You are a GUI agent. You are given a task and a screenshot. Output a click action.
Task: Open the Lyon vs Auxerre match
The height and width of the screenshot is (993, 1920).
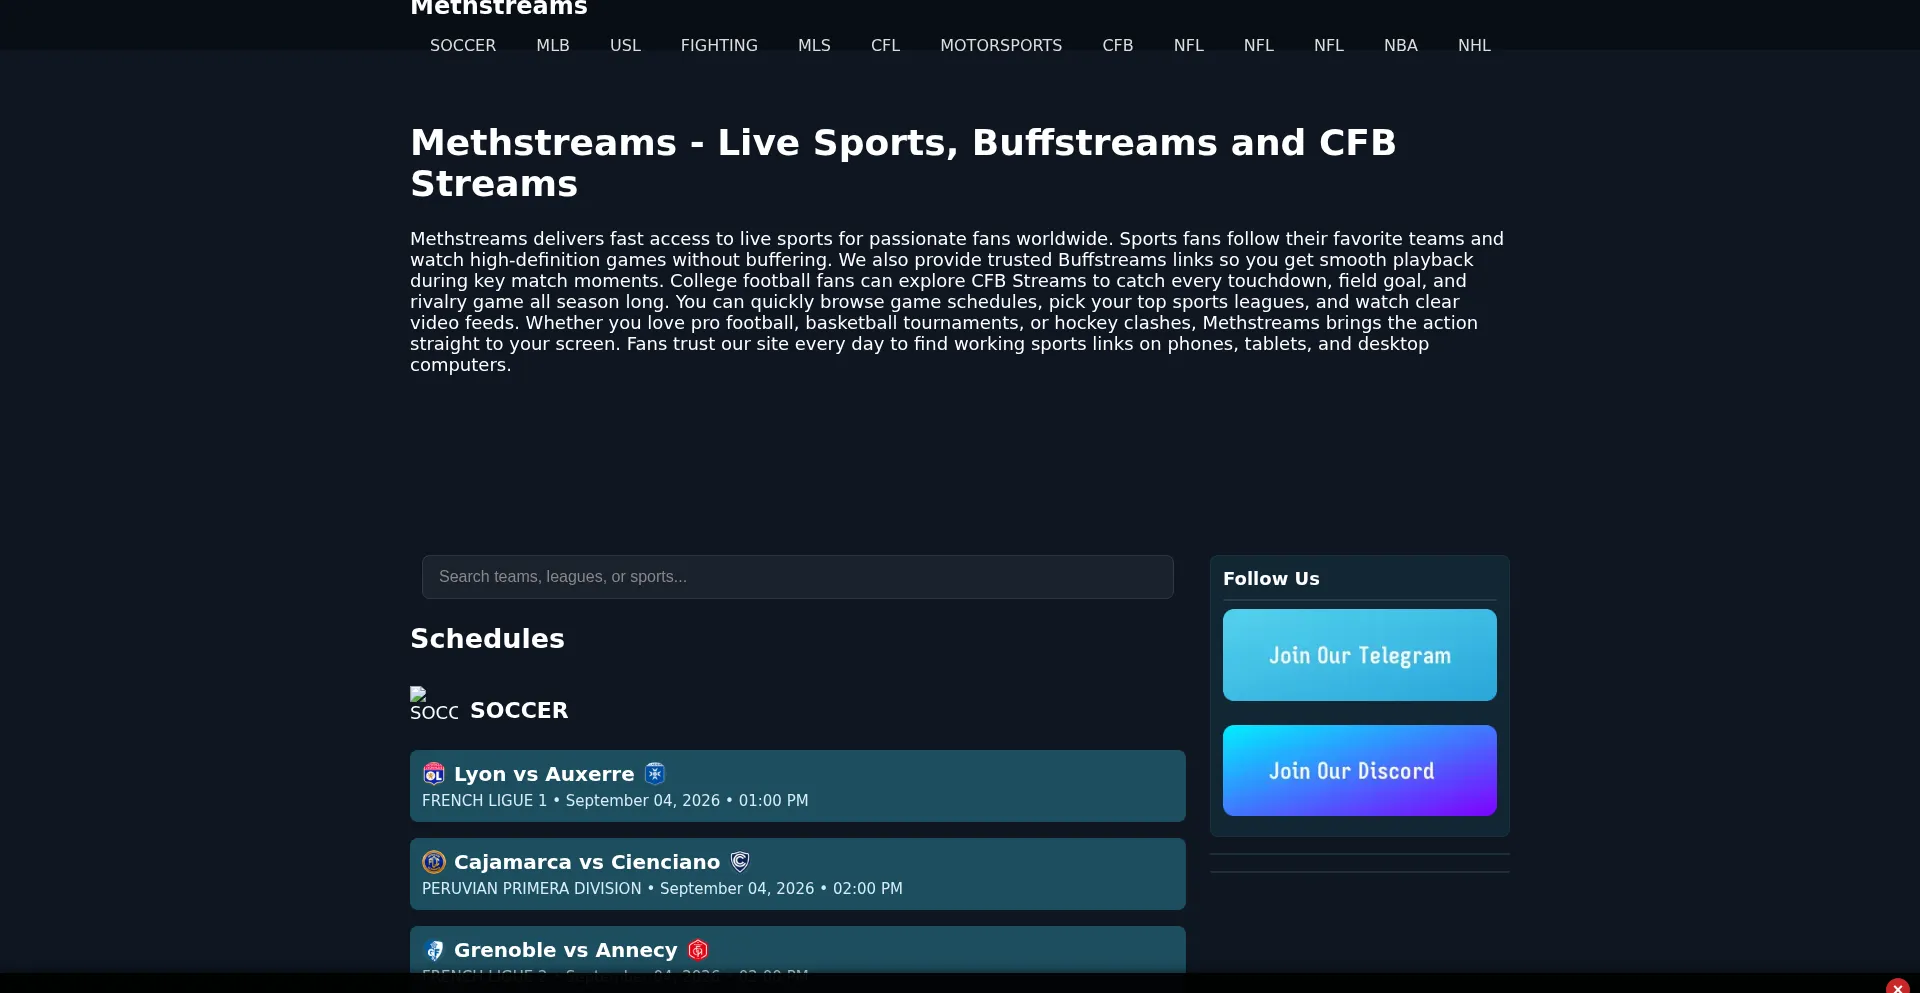(x=798, y=786)
